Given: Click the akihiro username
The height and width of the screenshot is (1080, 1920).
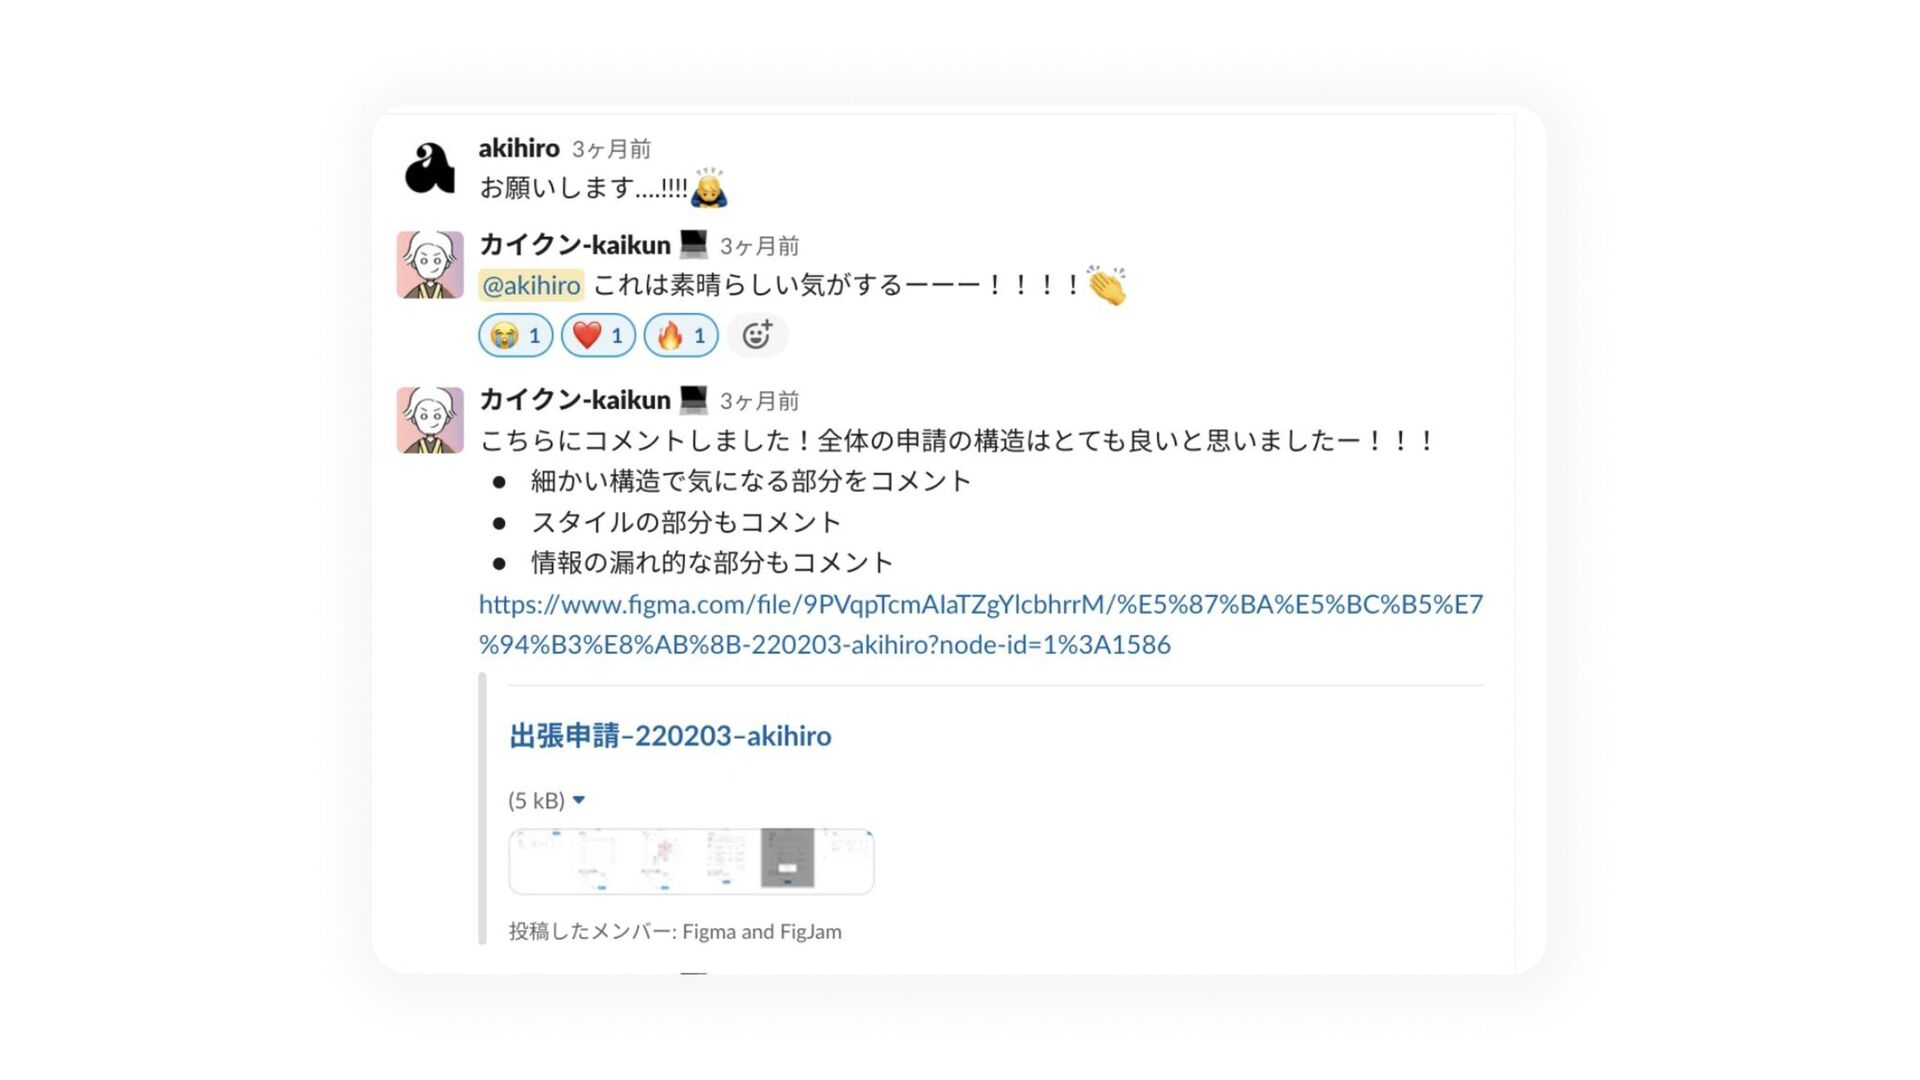Looking at the screenshot, I should tap(519, 148).
